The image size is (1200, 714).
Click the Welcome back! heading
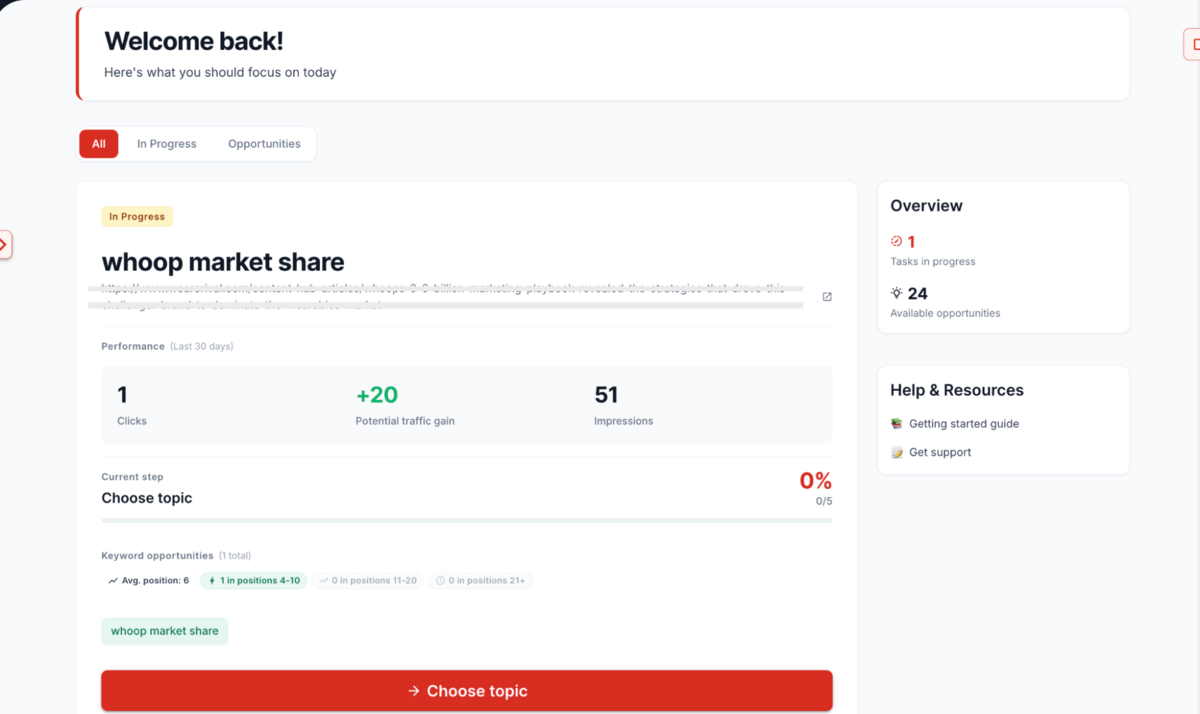click(194, 41)
